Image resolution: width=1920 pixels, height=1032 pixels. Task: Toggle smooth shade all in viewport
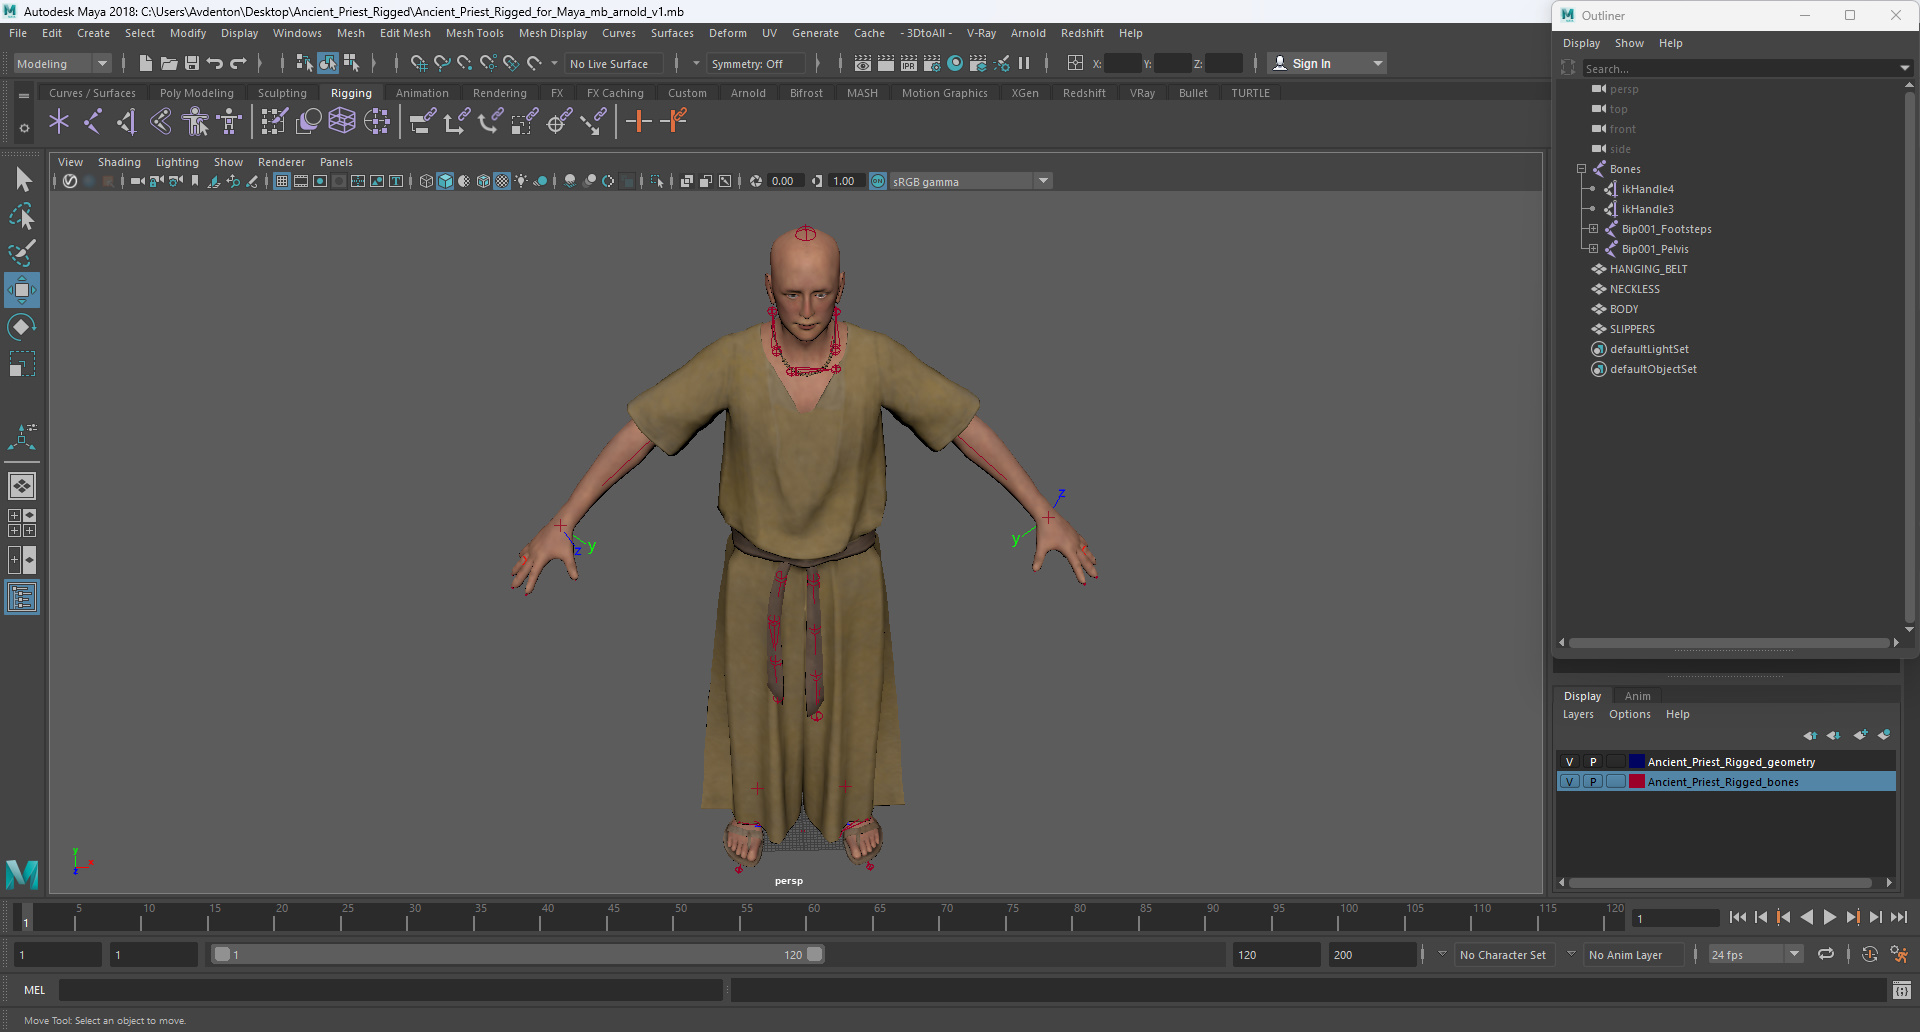point(445,181)
